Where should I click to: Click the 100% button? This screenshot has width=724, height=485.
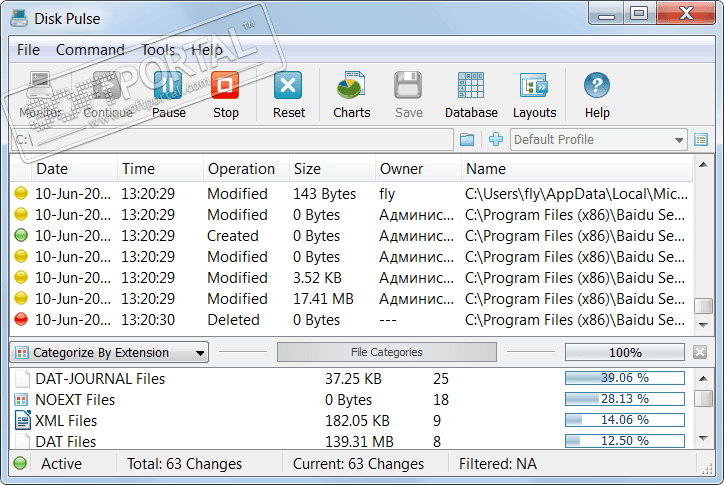point(625,352)
